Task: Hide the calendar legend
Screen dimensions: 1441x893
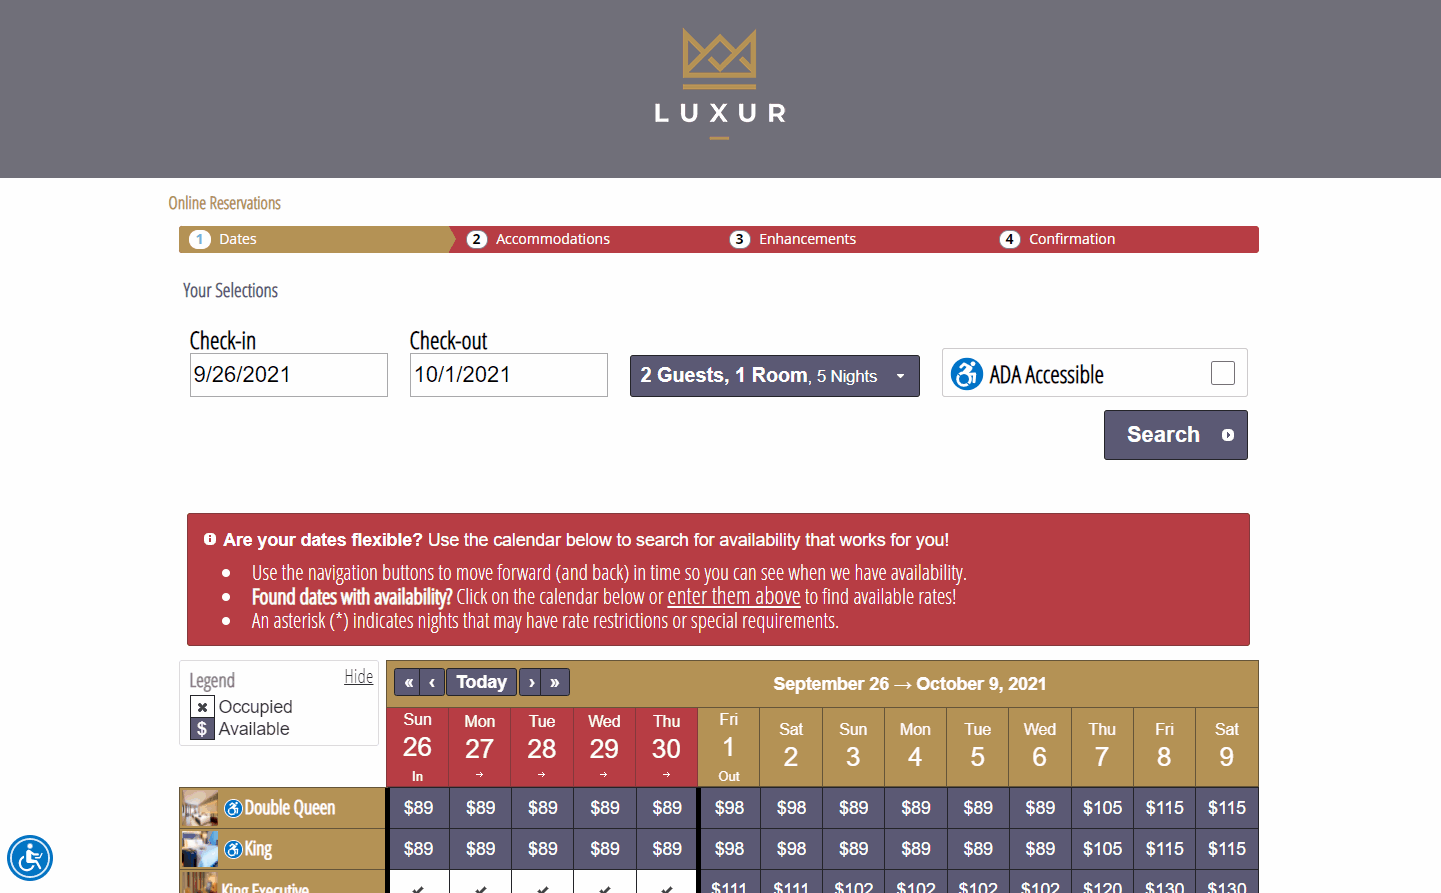Action: 358,677
